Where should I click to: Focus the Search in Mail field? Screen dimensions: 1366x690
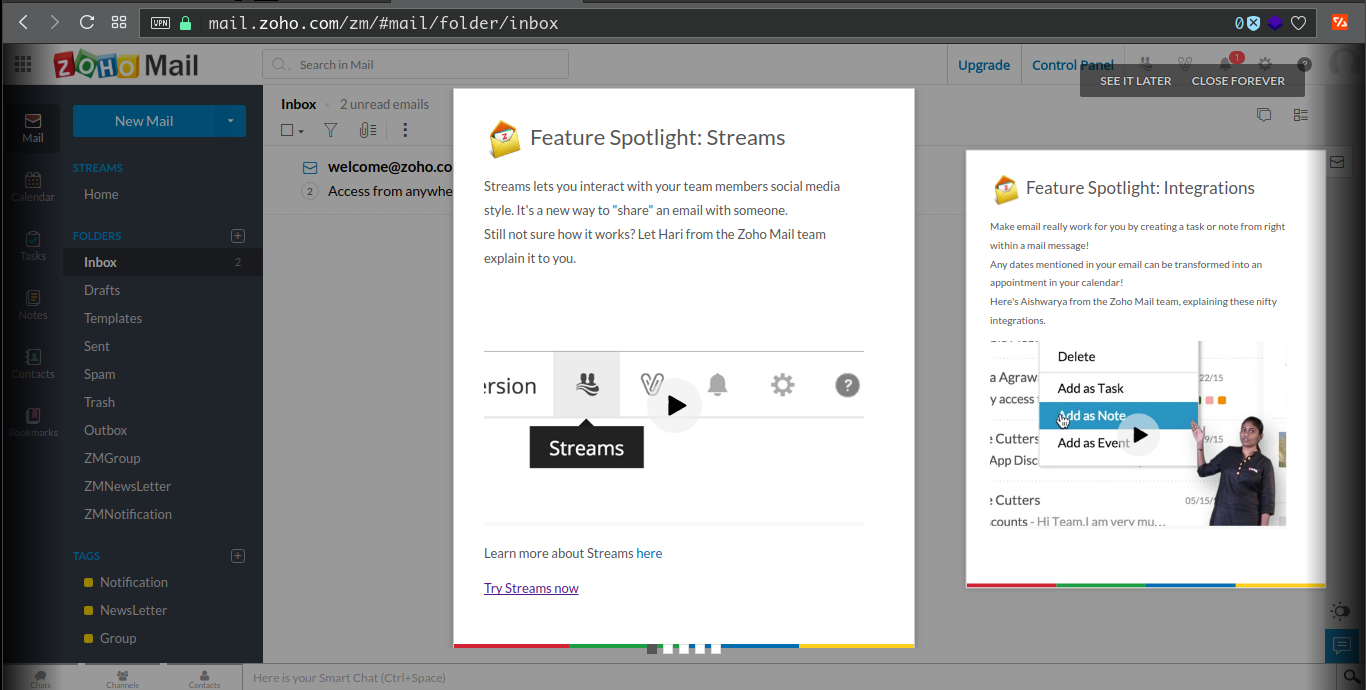point(415,64)
